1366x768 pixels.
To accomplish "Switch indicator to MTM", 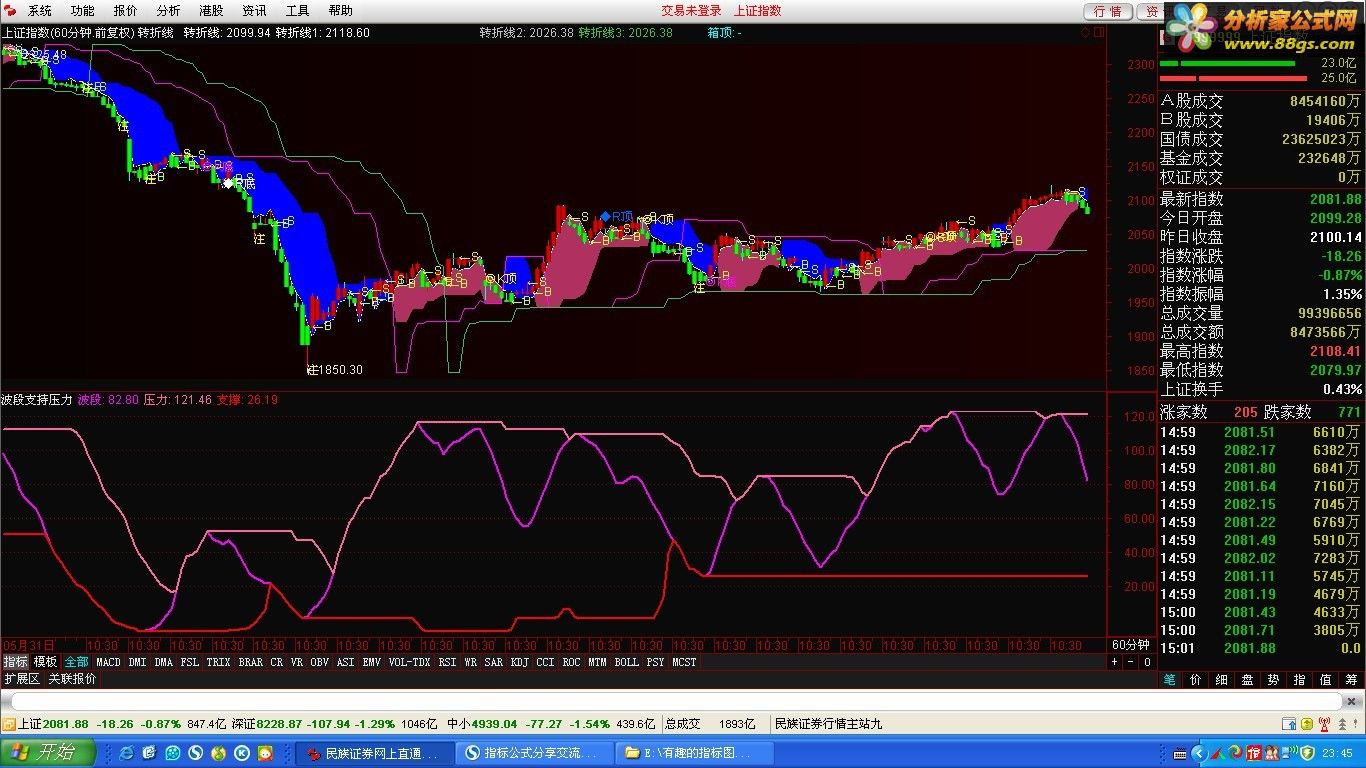I will 597,662.
